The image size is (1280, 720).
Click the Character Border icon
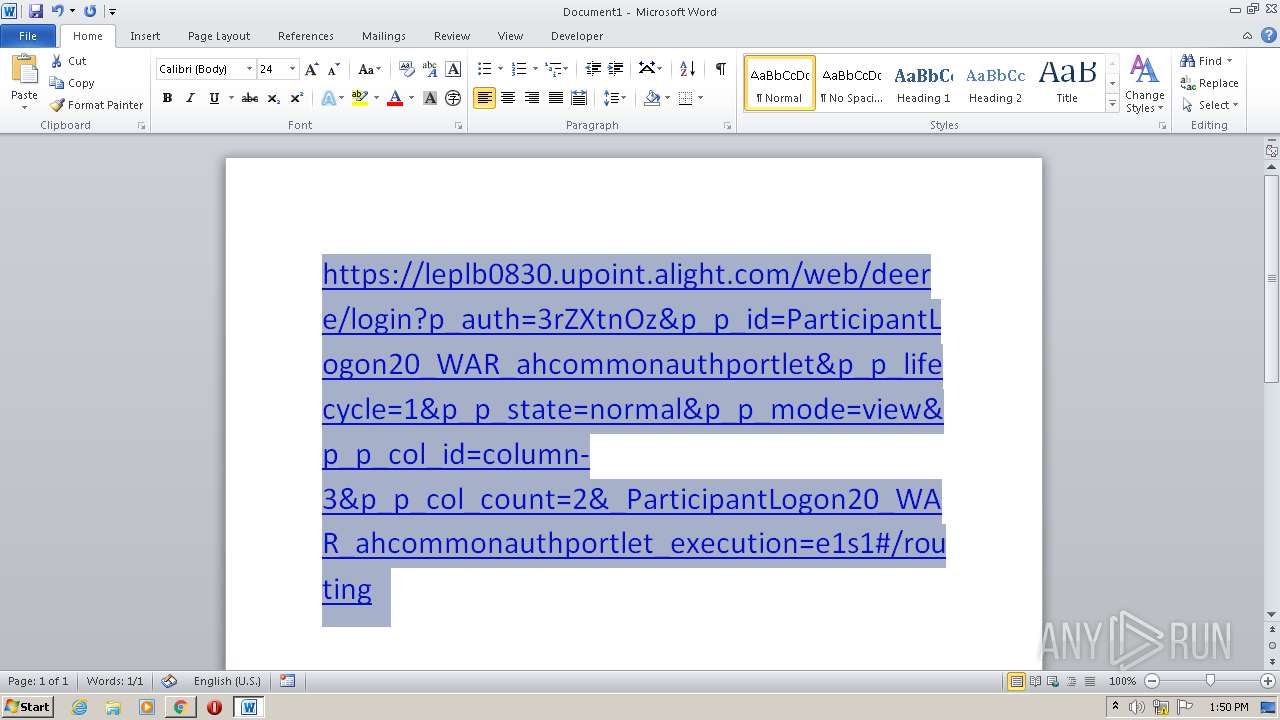pos(453,69)
